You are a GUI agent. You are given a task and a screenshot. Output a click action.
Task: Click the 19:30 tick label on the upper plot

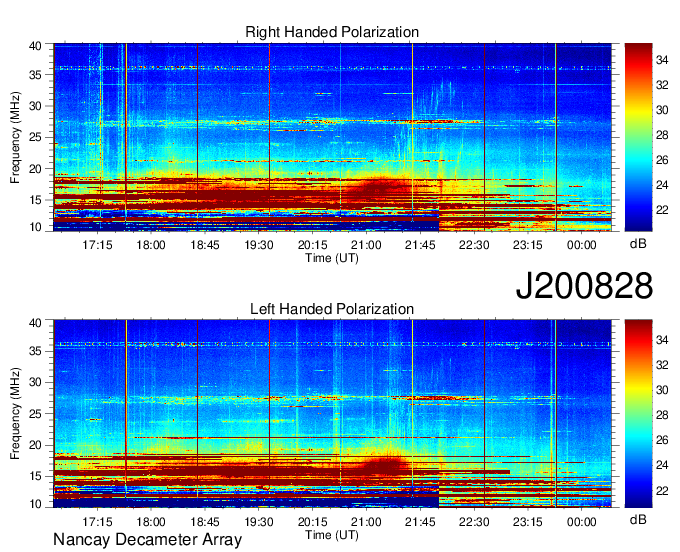pos(258,245)
